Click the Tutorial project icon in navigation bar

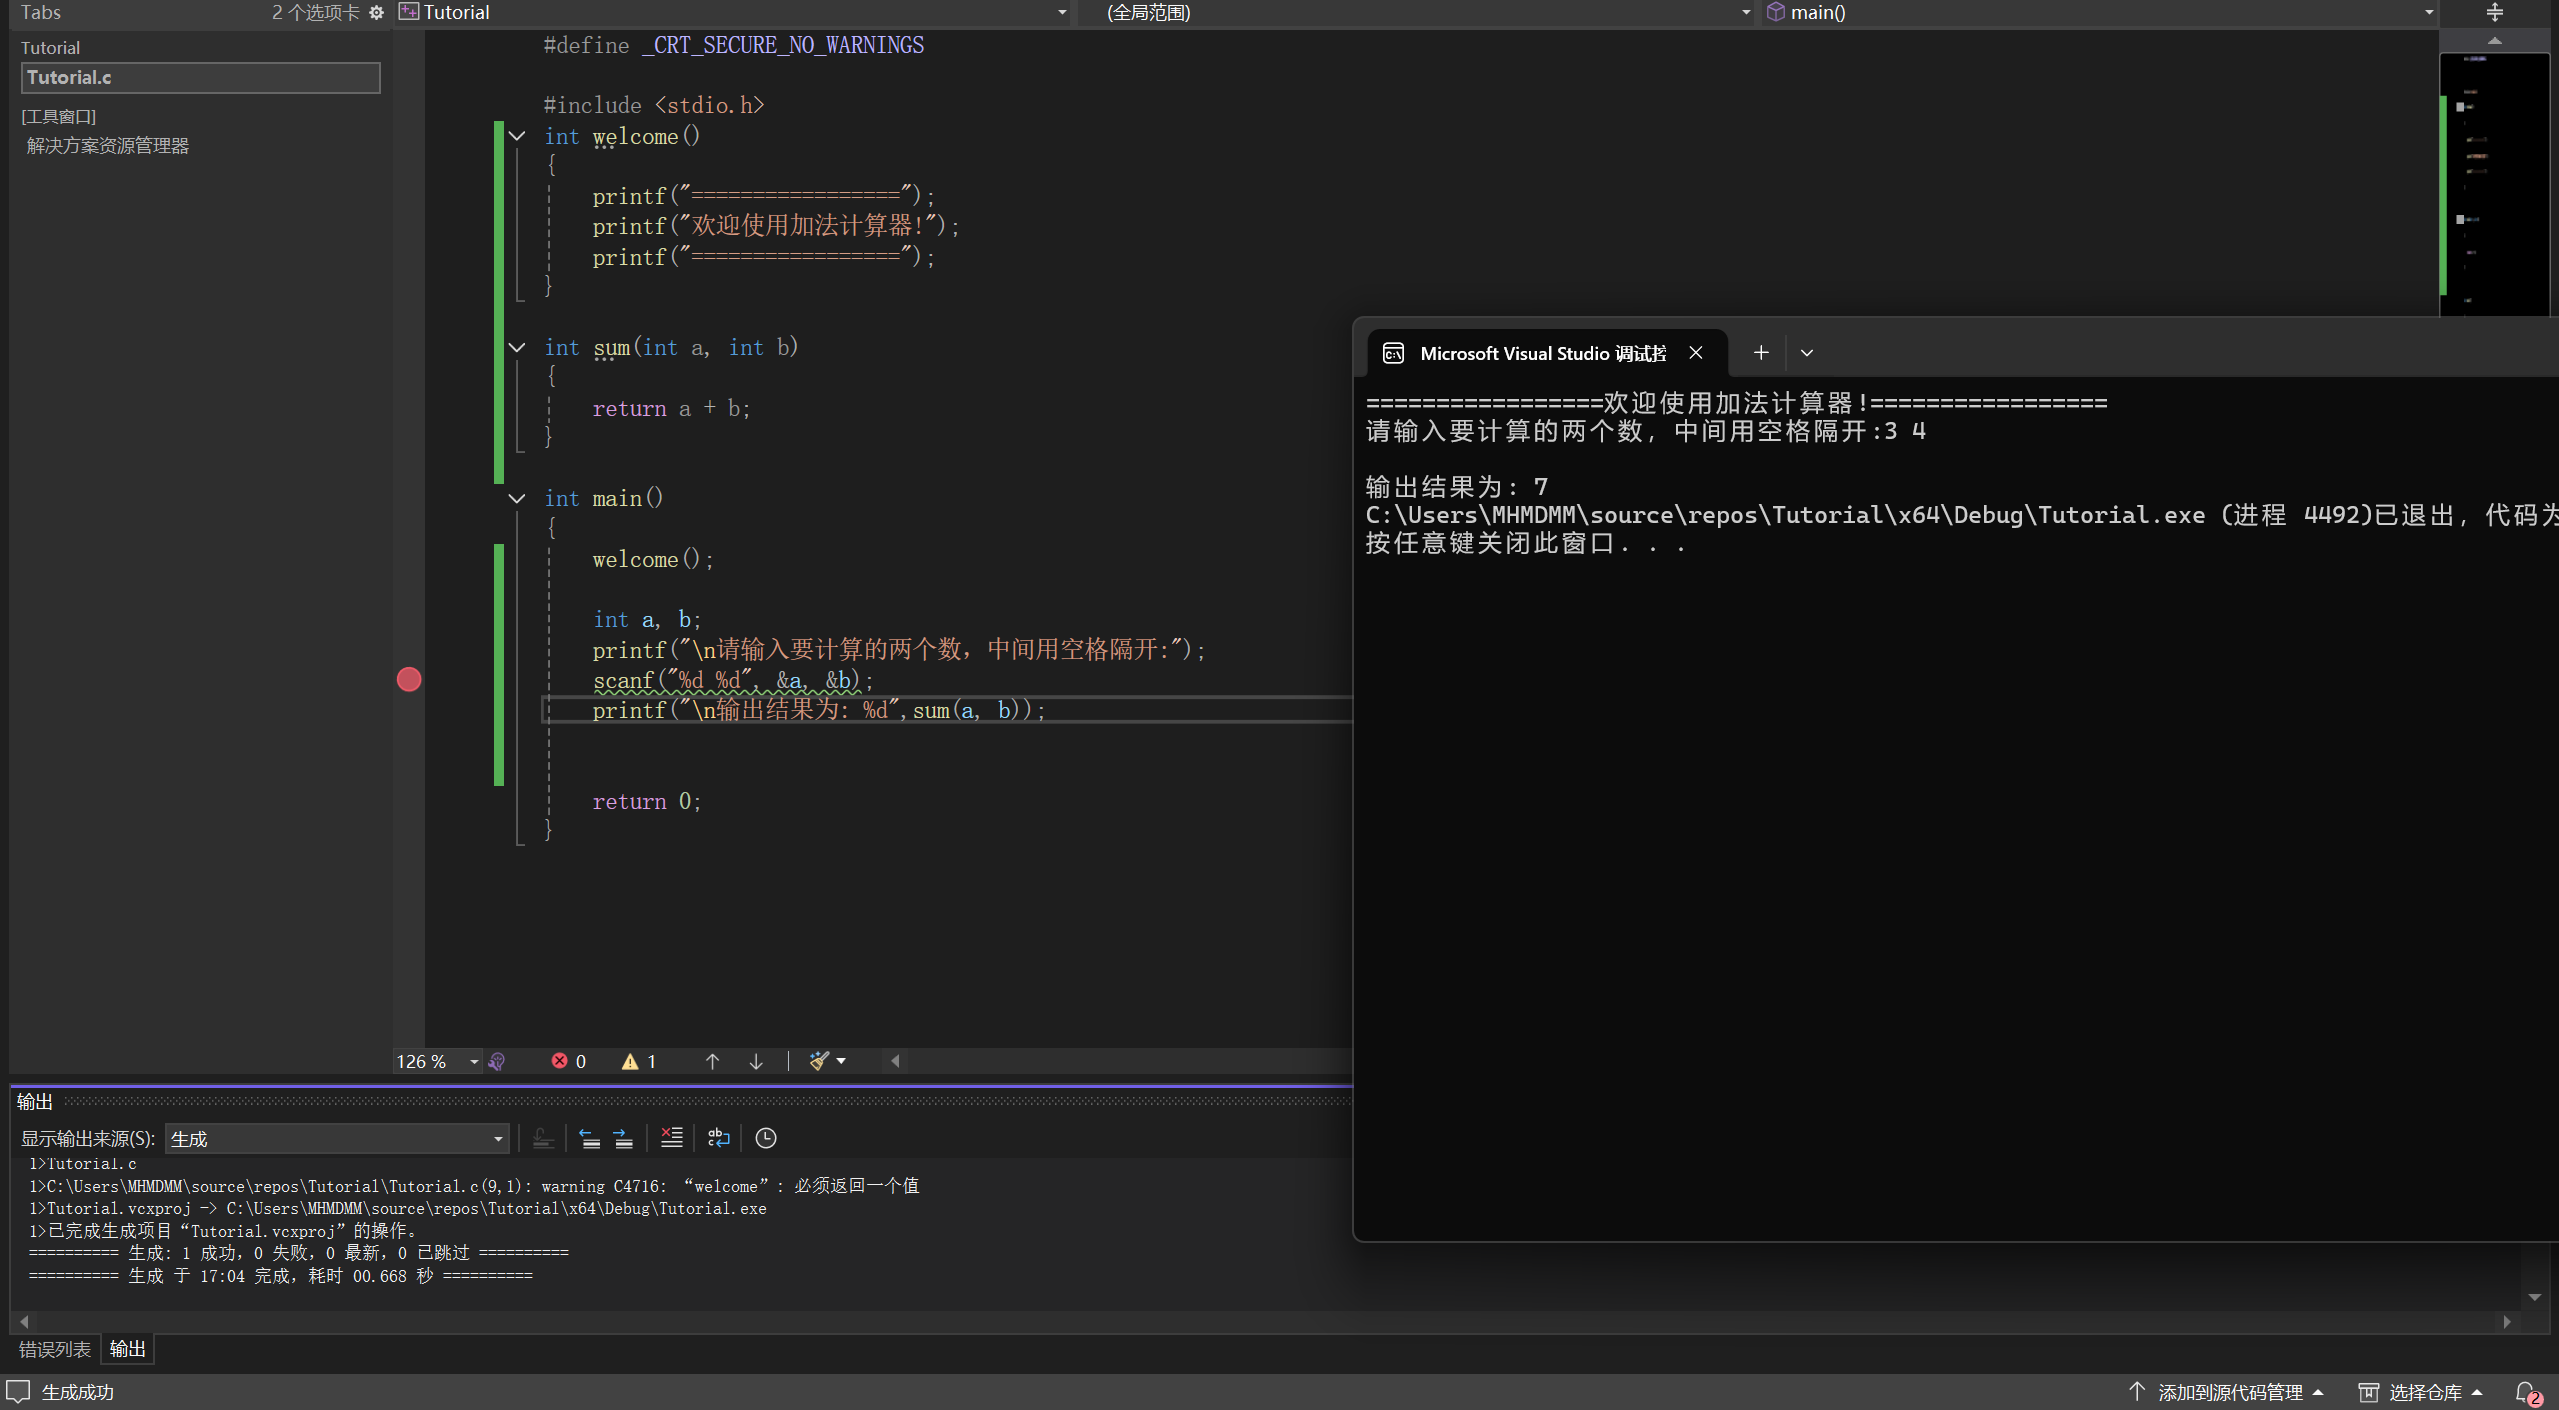coord(408,12)
